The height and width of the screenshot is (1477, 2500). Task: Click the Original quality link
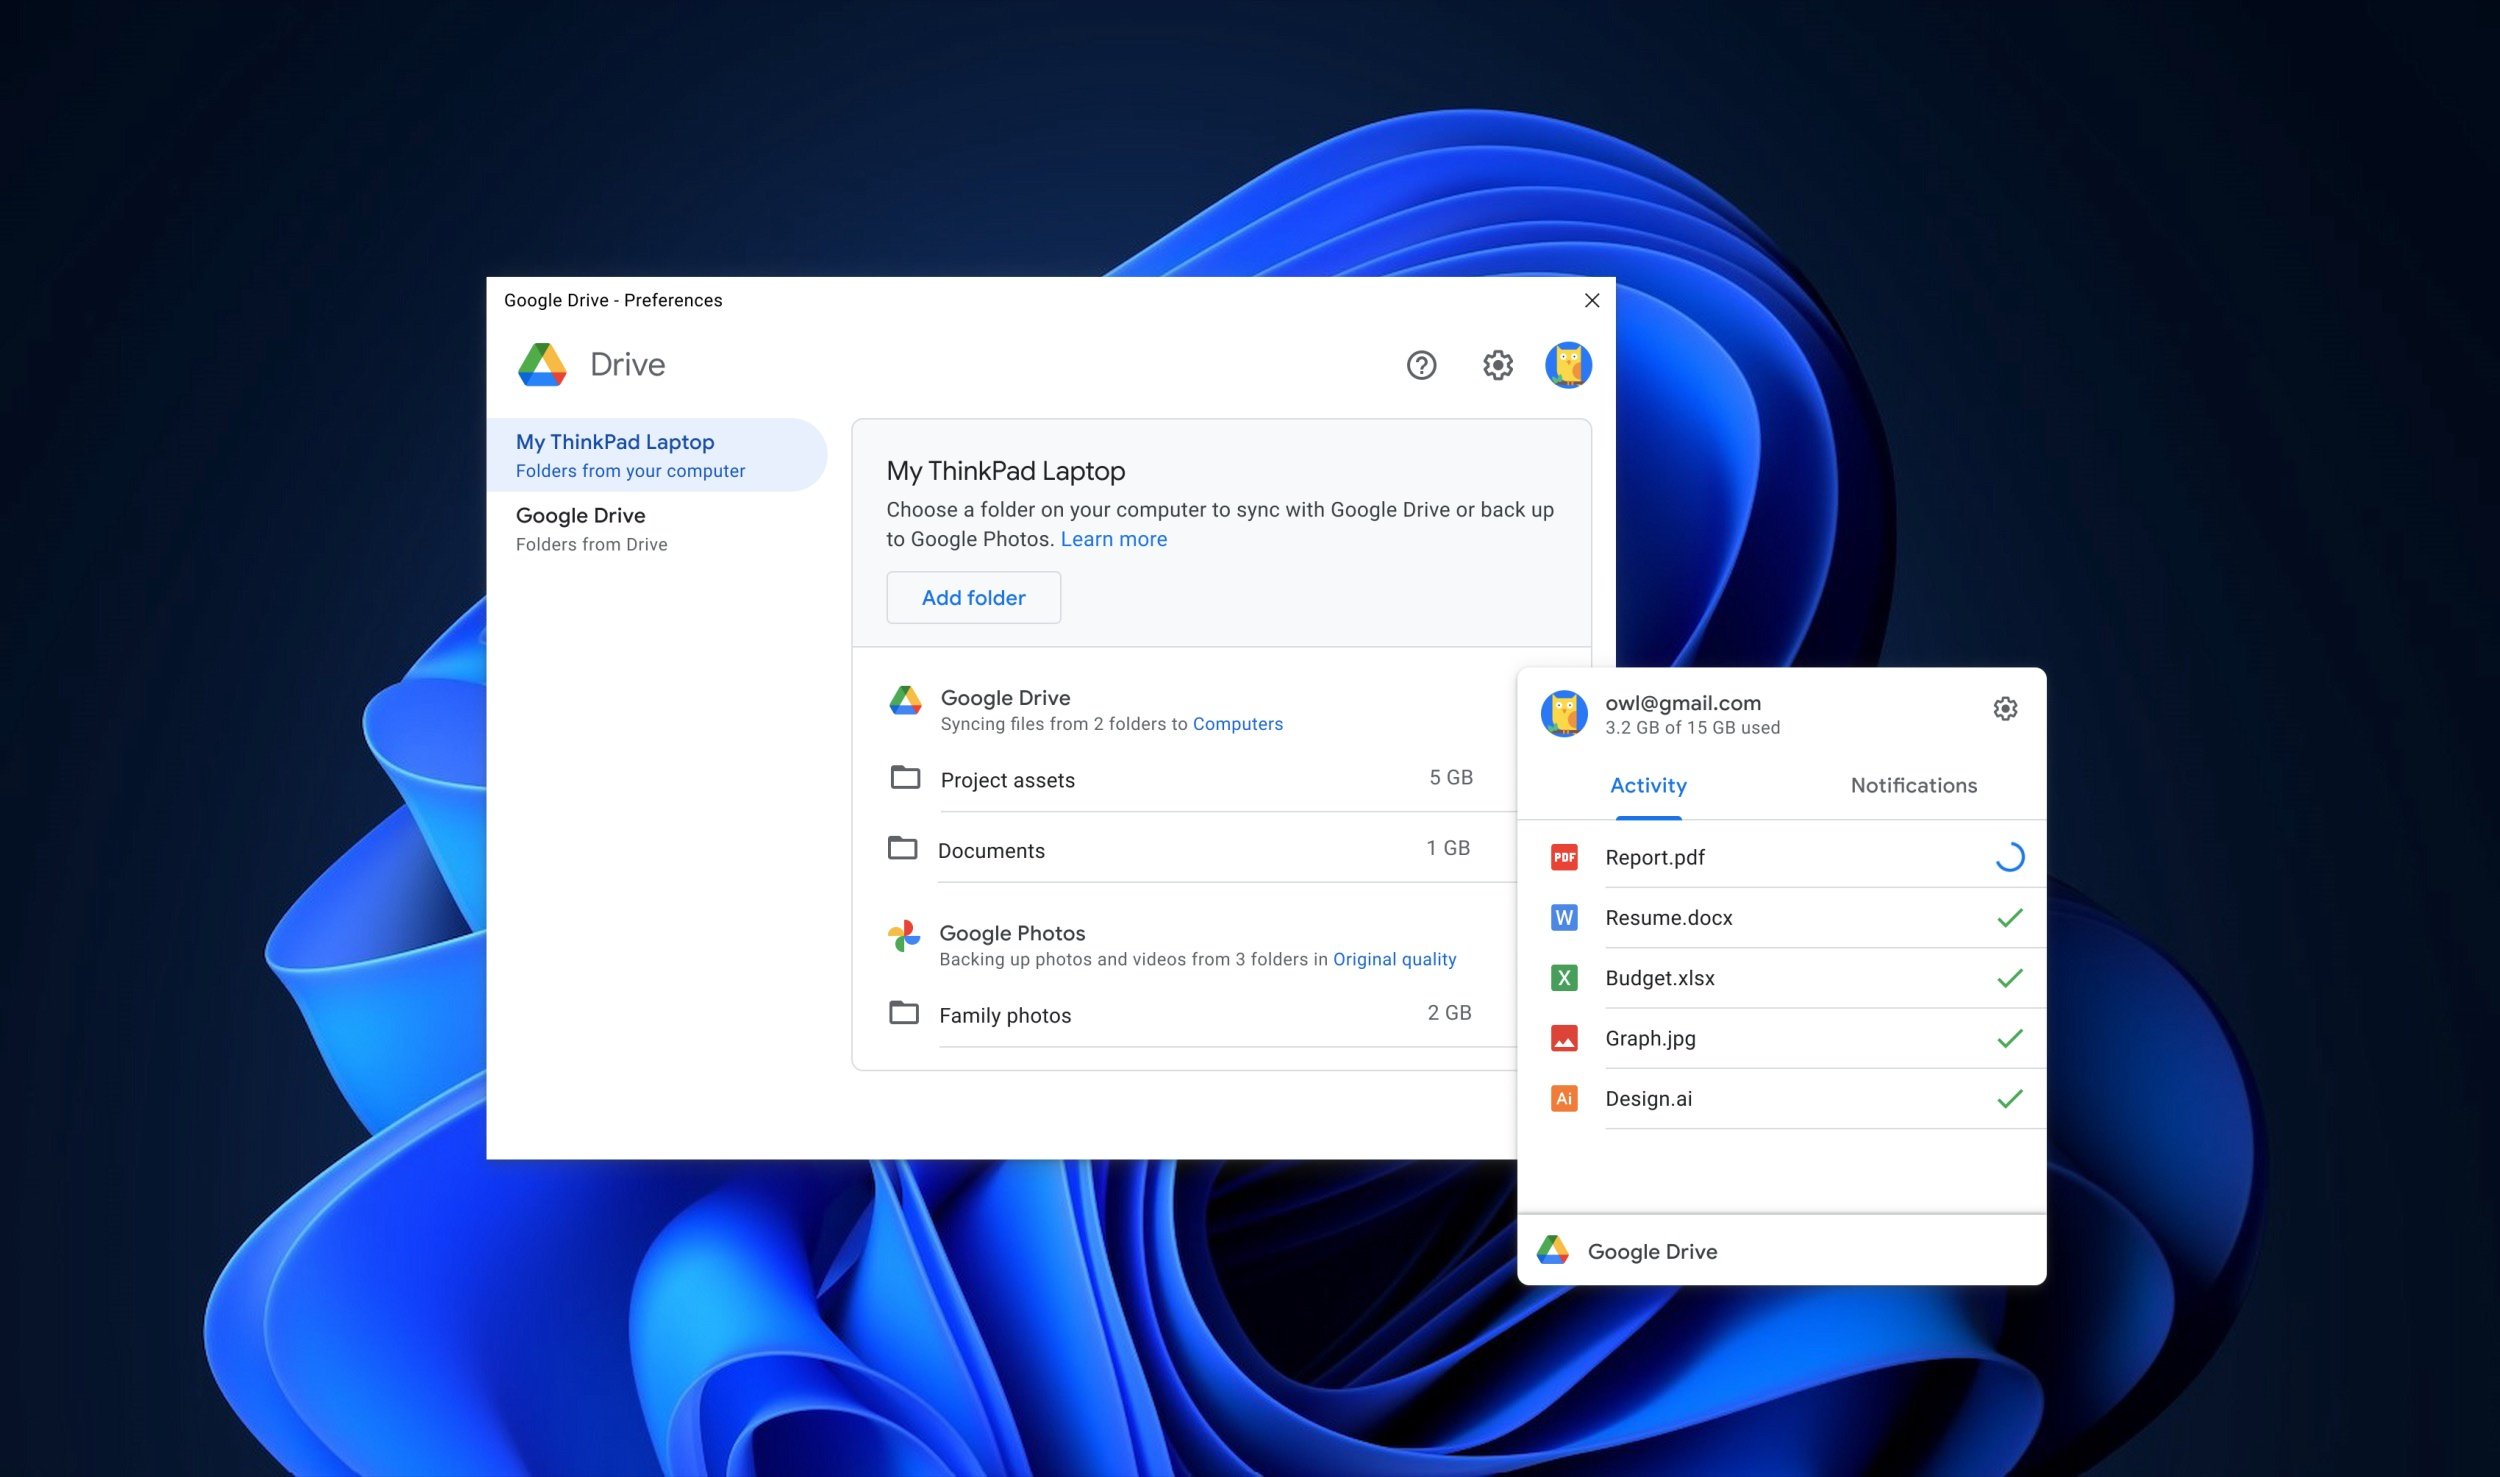(x=1394, y=959)
